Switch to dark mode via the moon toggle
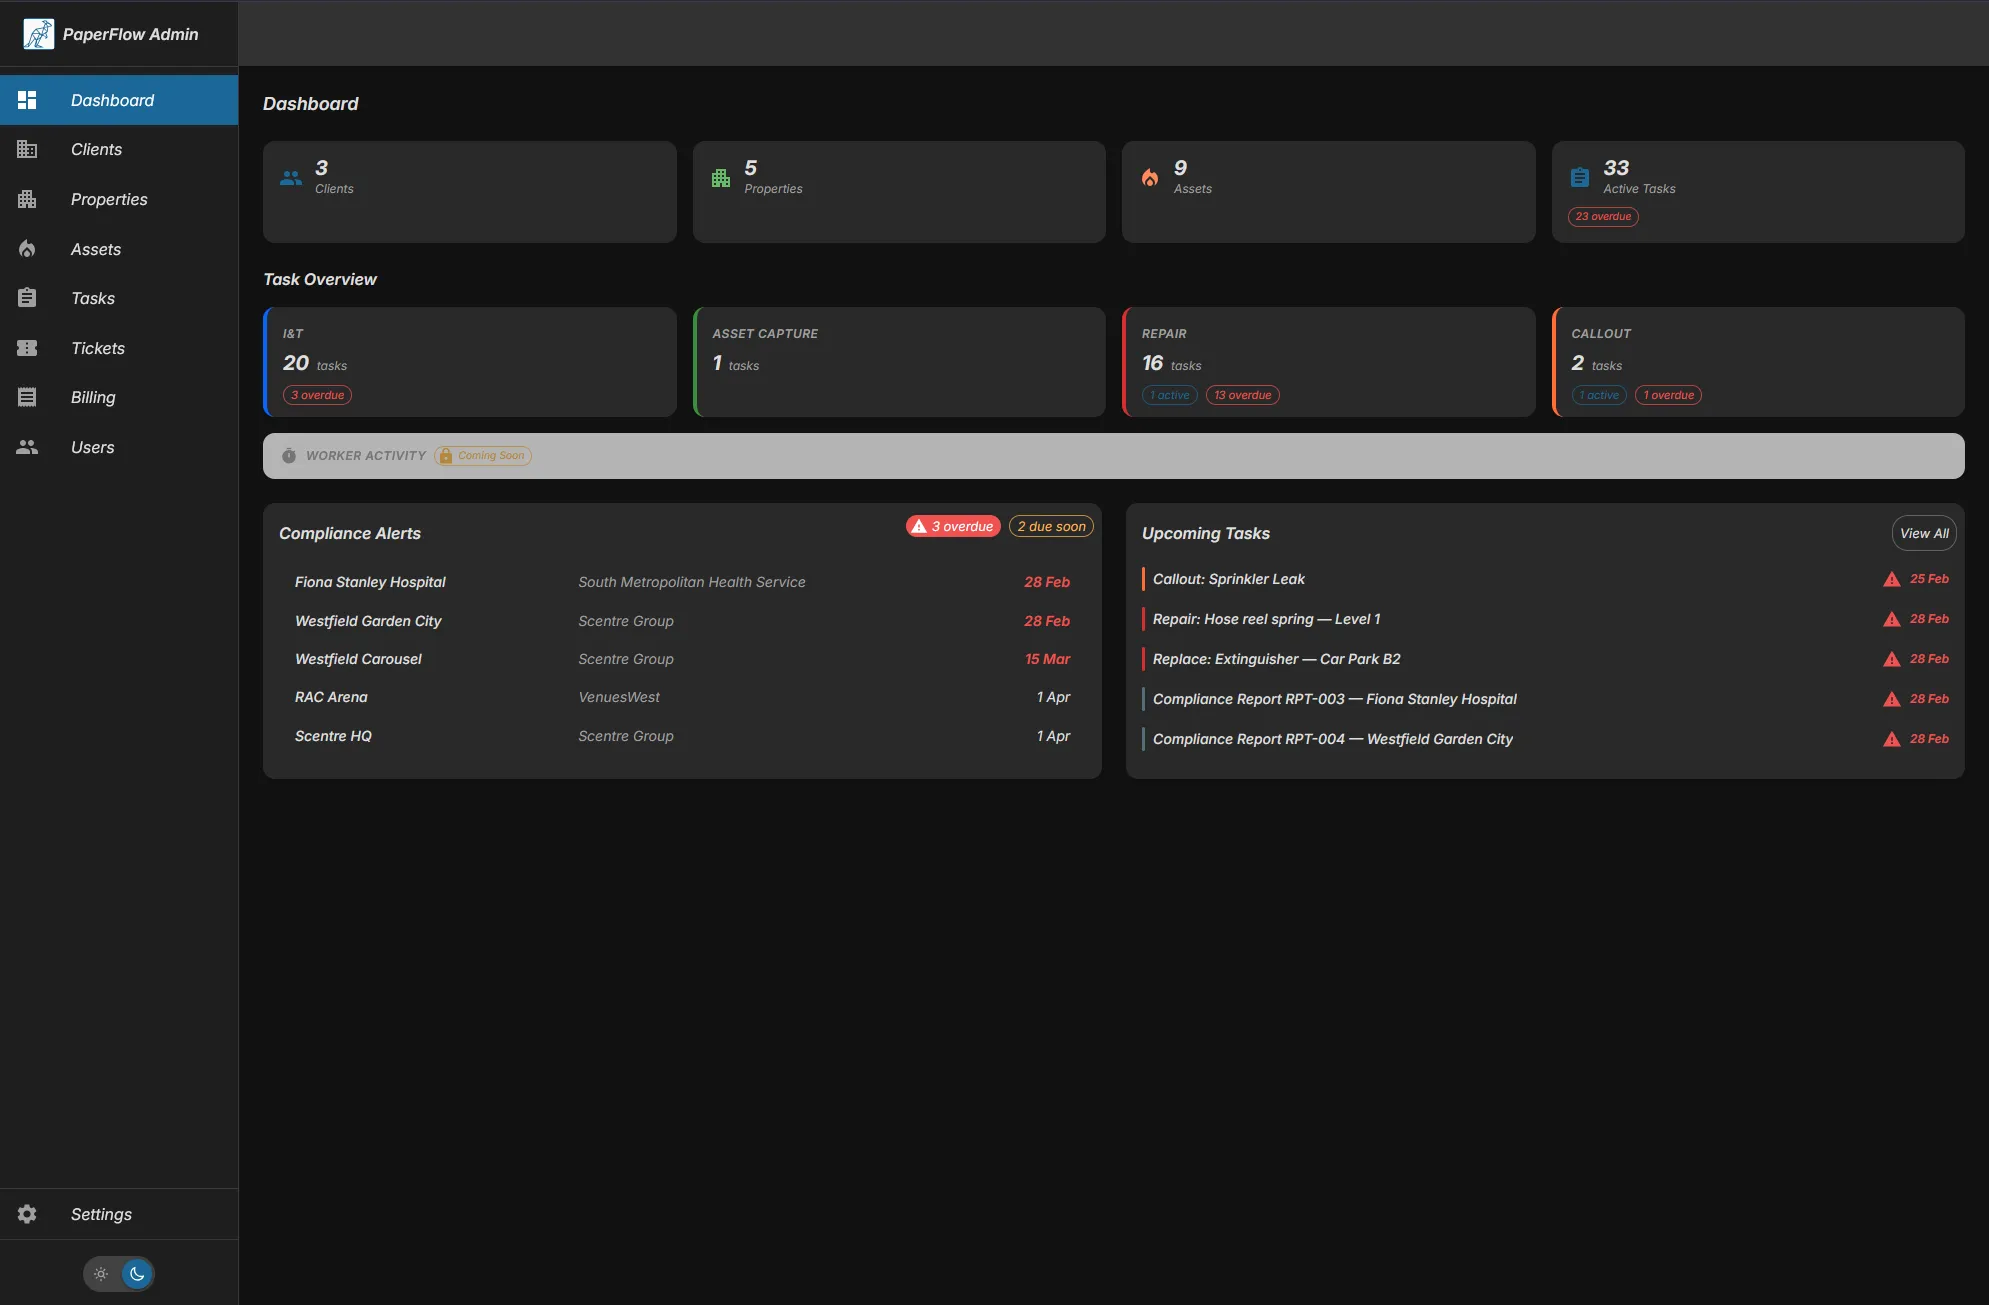 coord(136,1273)
